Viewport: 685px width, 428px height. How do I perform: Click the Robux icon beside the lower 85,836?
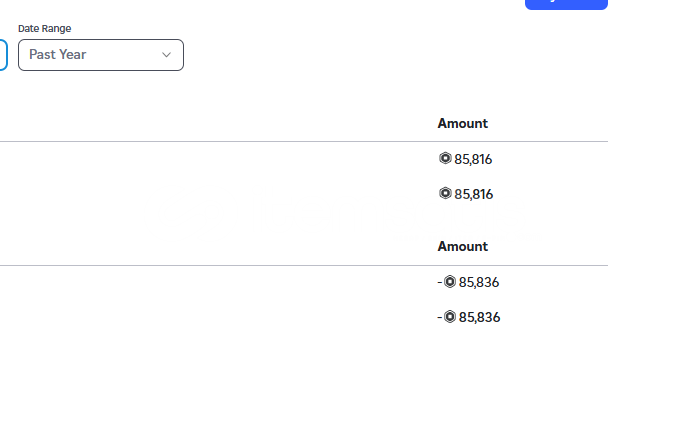[x=450, y=317]
